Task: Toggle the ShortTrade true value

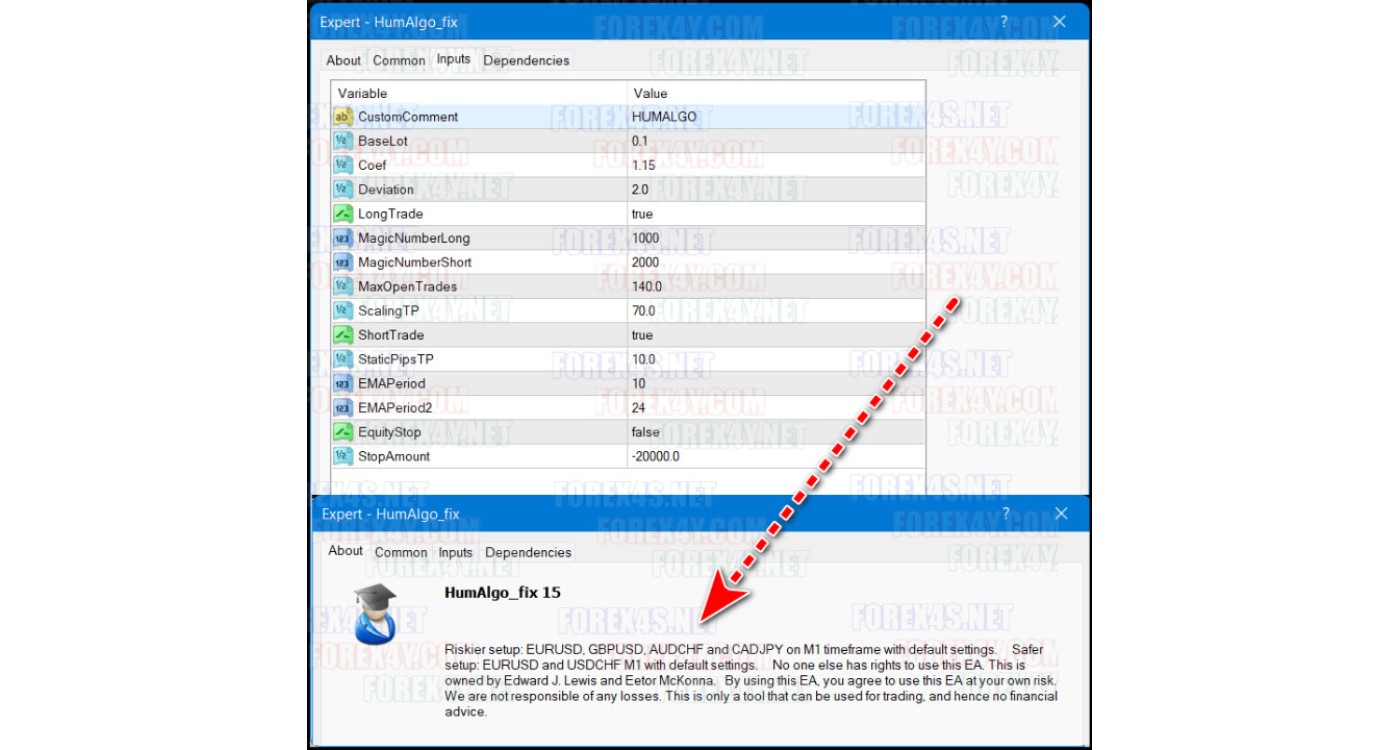Action: [642, 335]
